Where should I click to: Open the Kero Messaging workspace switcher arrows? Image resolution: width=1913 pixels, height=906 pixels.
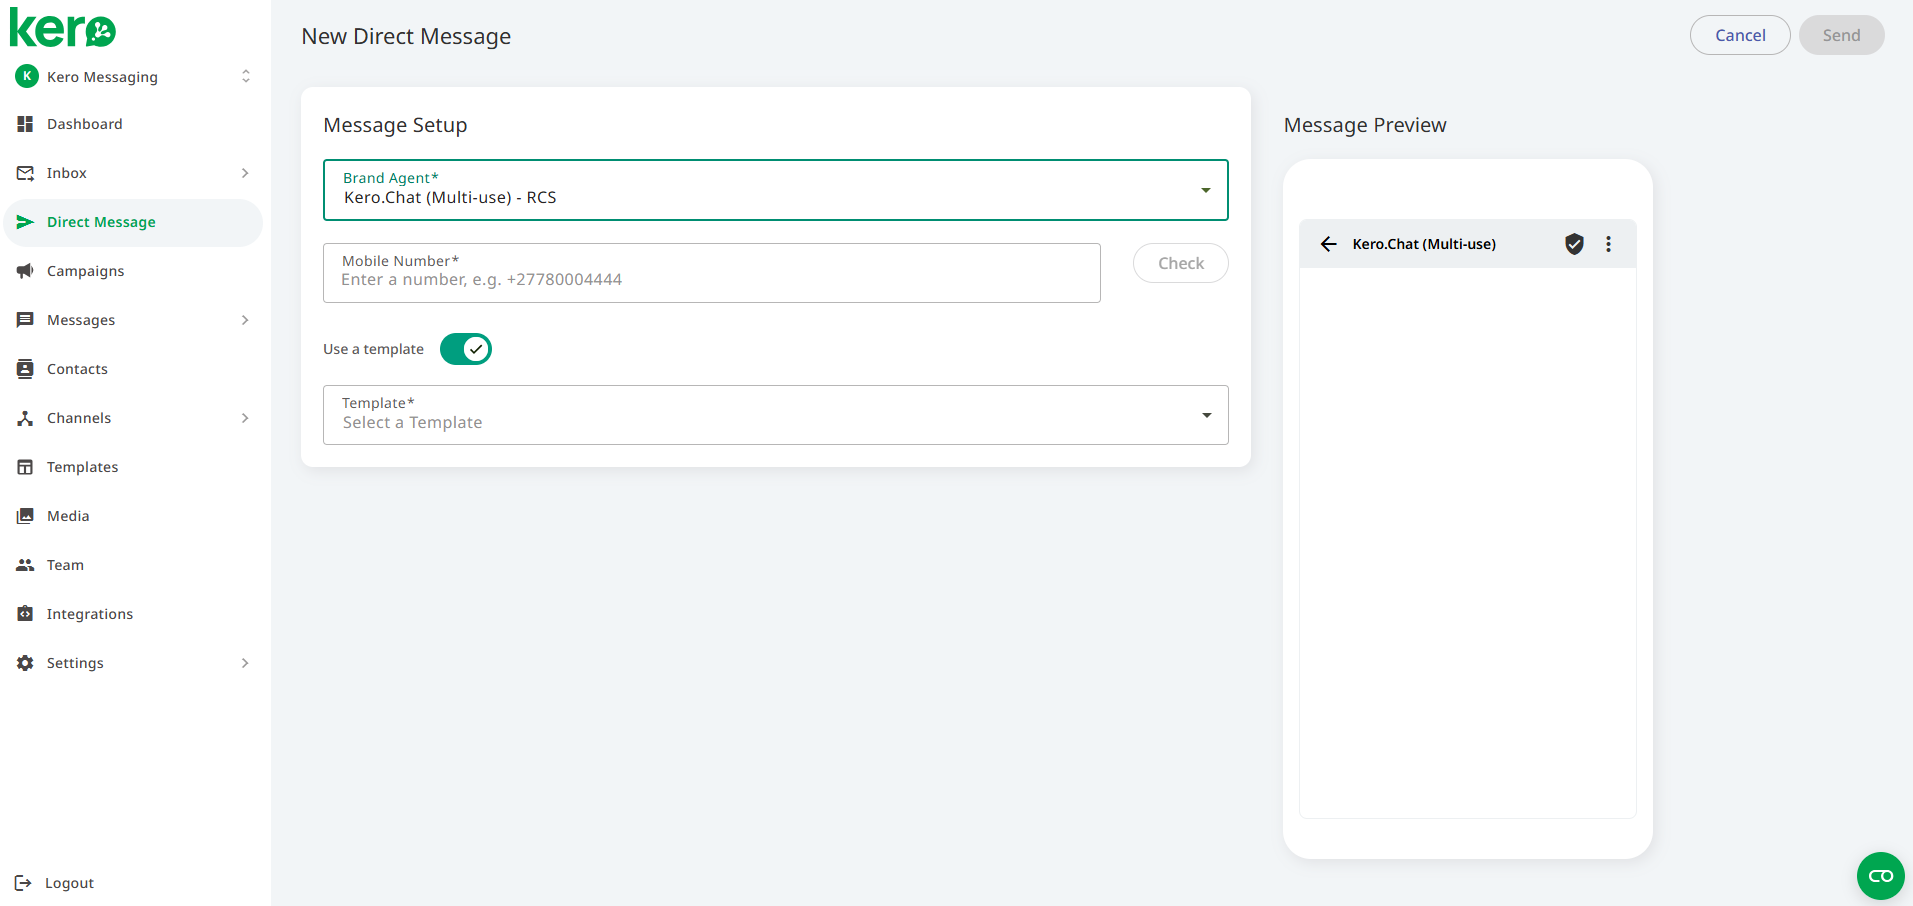click(x=246, y=76)
